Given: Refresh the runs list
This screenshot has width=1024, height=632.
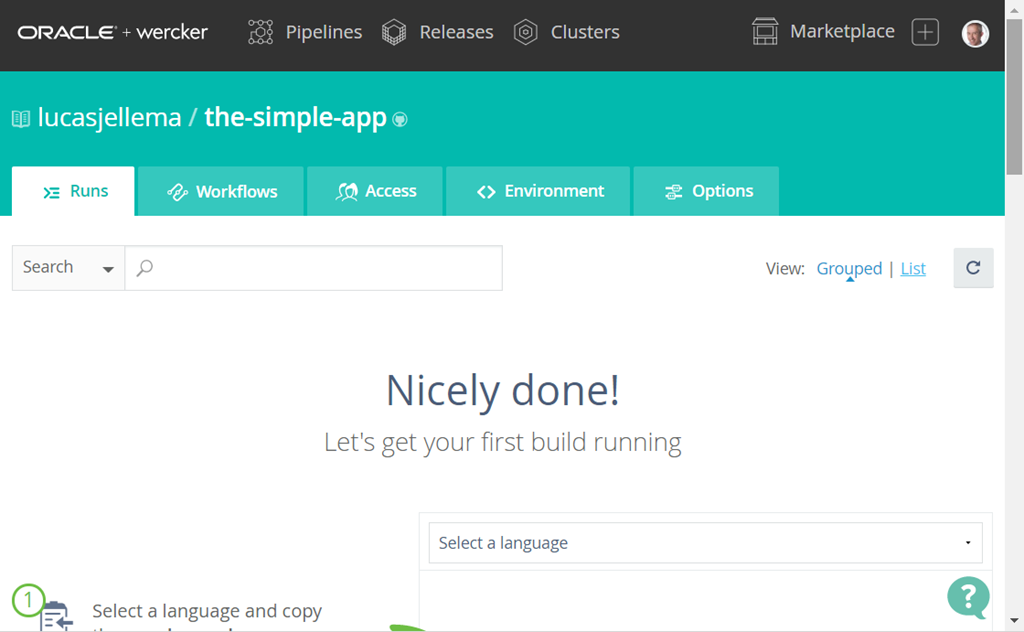Looking at the screenshot, I should 973,268.
